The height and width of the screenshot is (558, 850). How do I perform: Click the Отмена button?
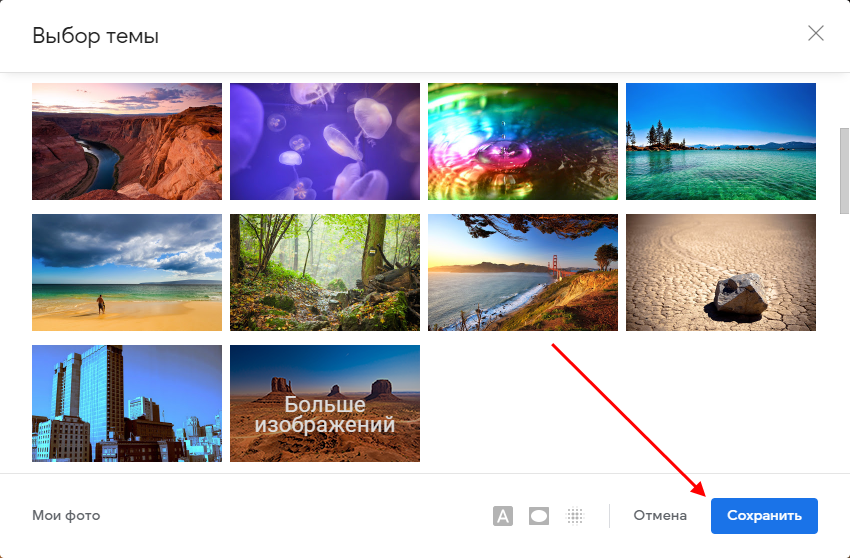[660, 516]
